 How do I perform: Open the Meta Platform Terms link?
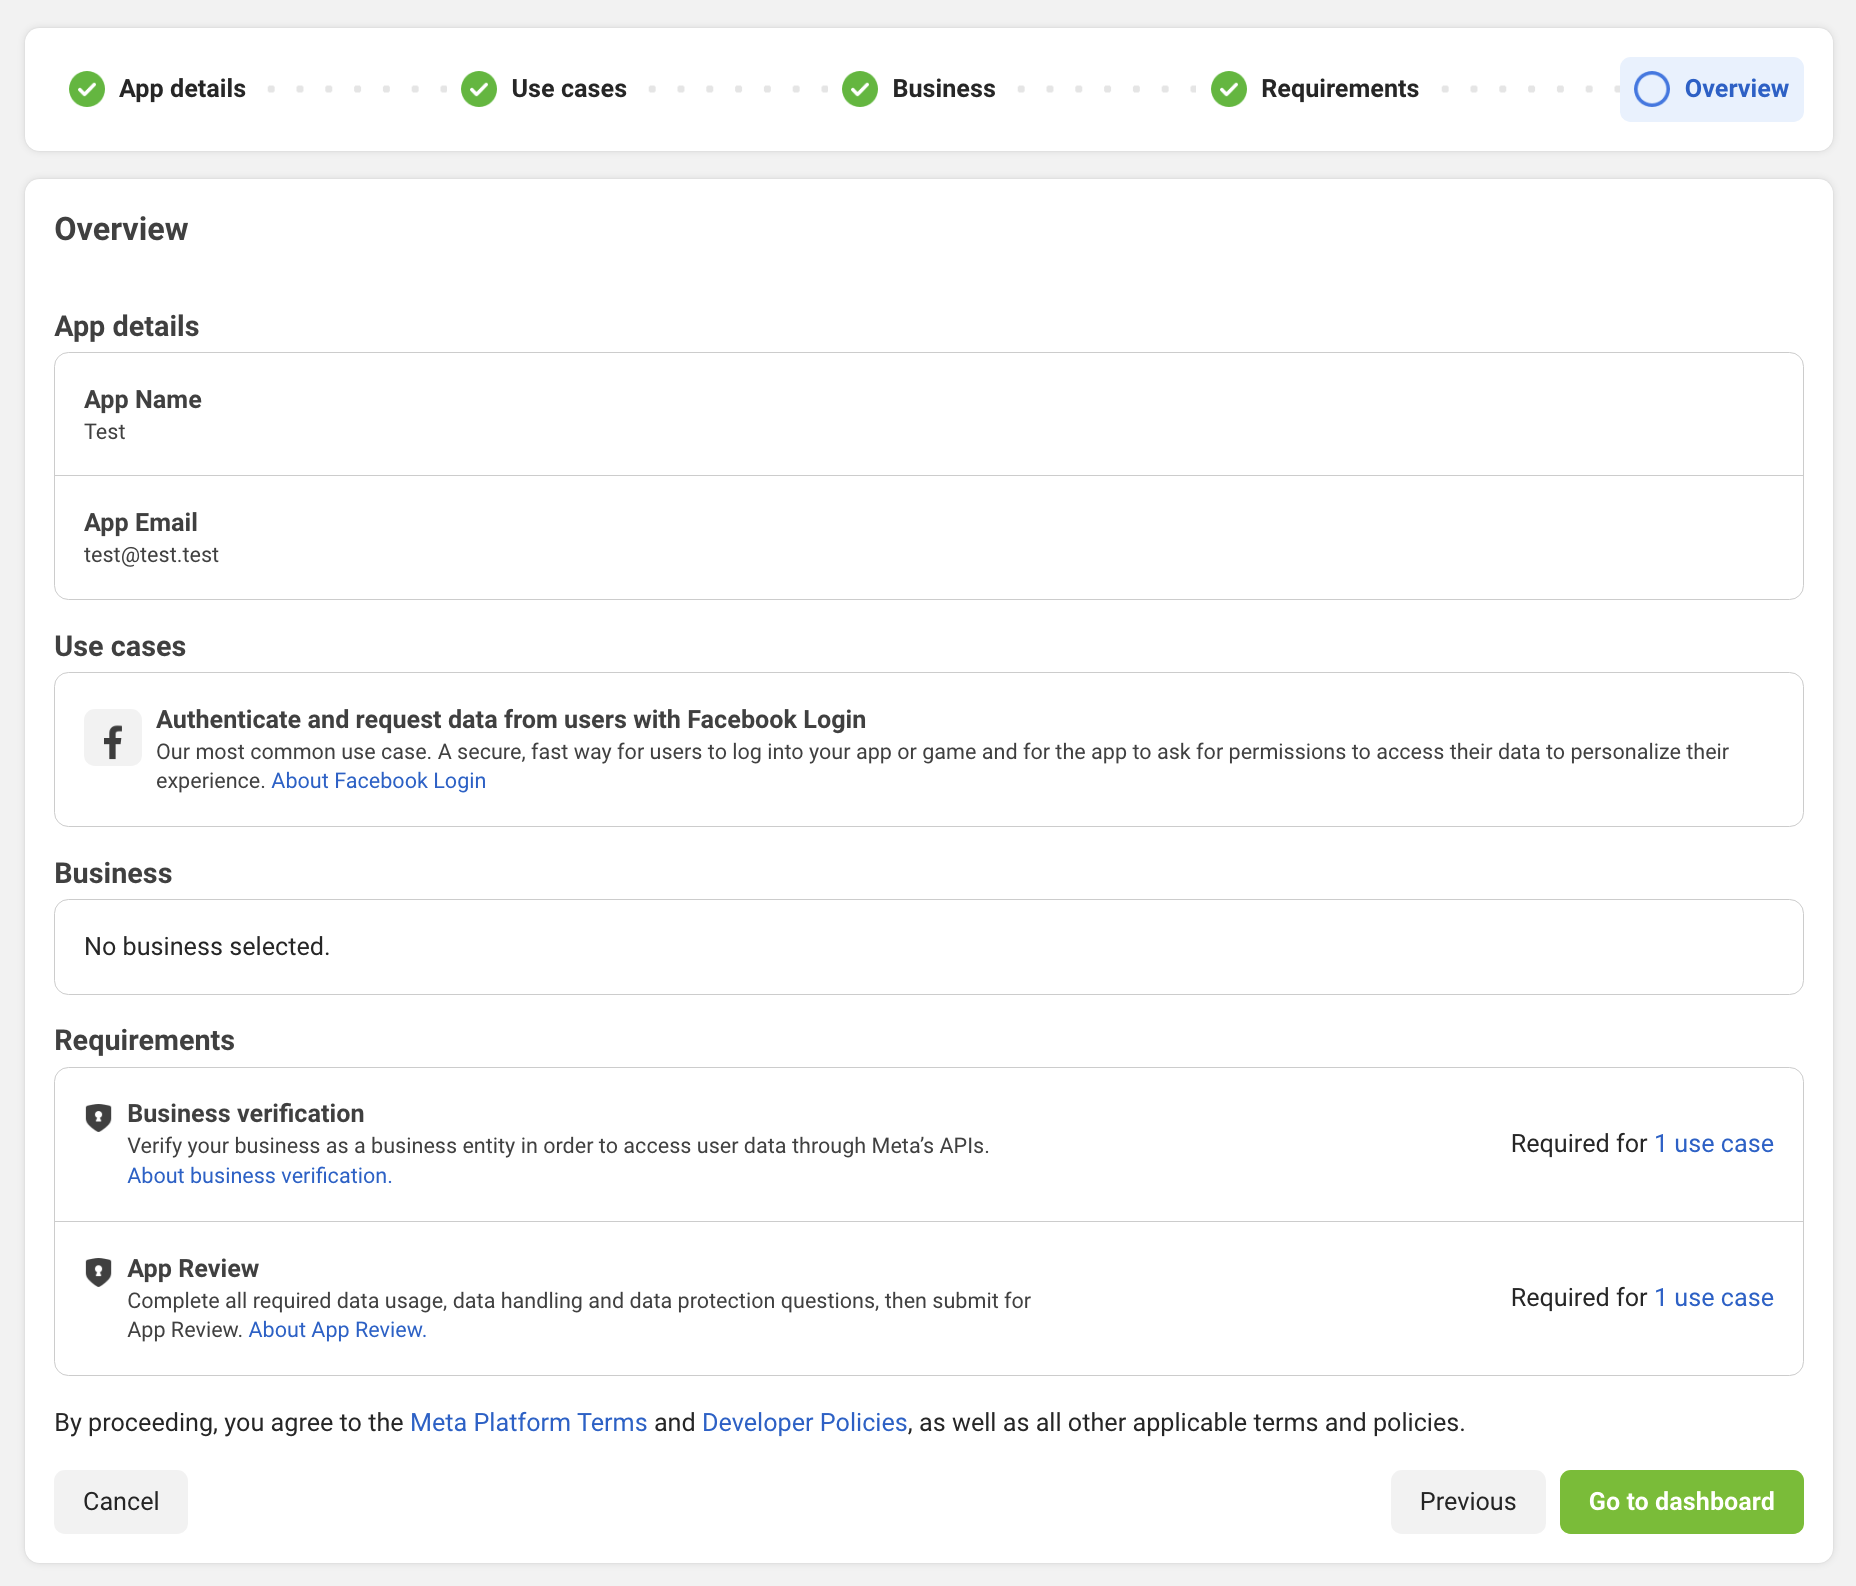point(529,1423)
